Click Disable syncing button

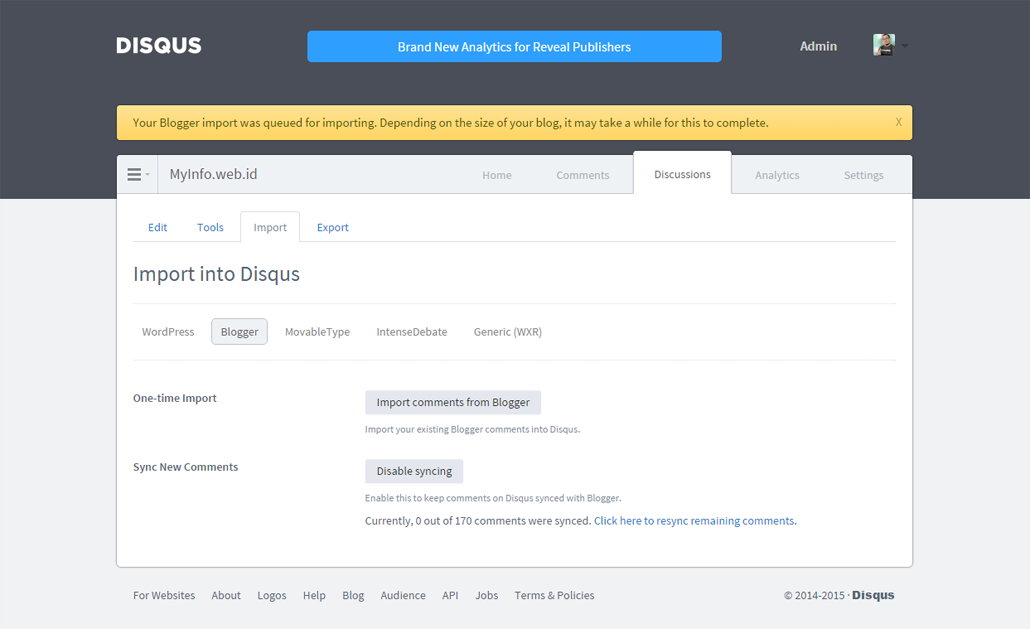coord(414,471)
